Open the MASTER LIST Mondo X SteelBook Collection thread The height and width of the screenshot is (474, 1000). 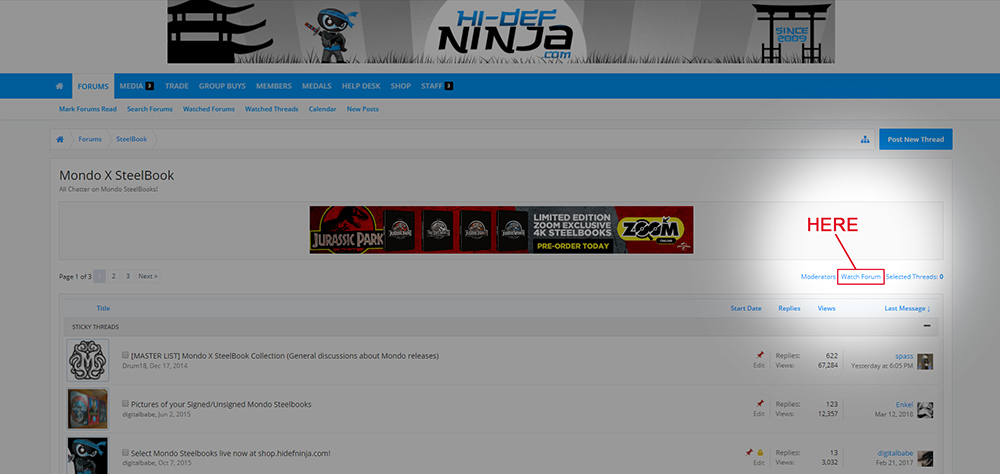(x=284, y=355)
